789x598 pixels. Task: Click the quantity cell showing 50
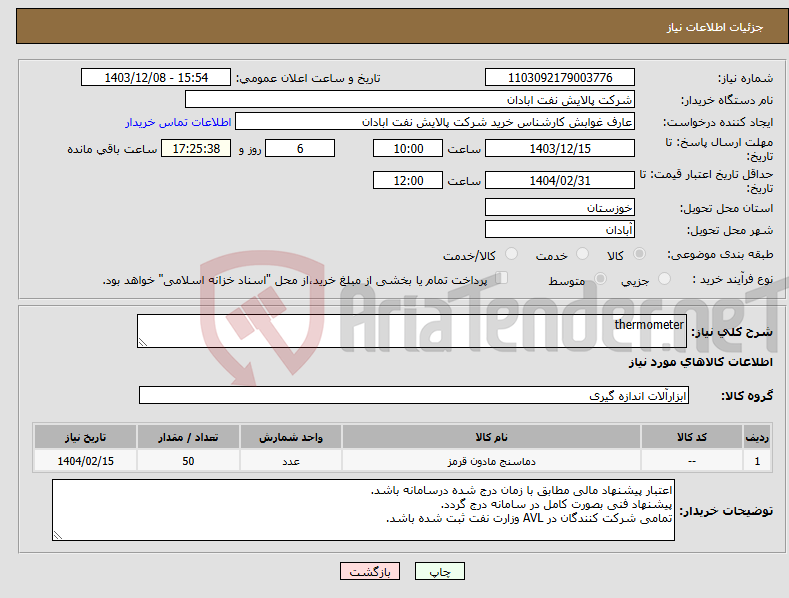point(188,461)
